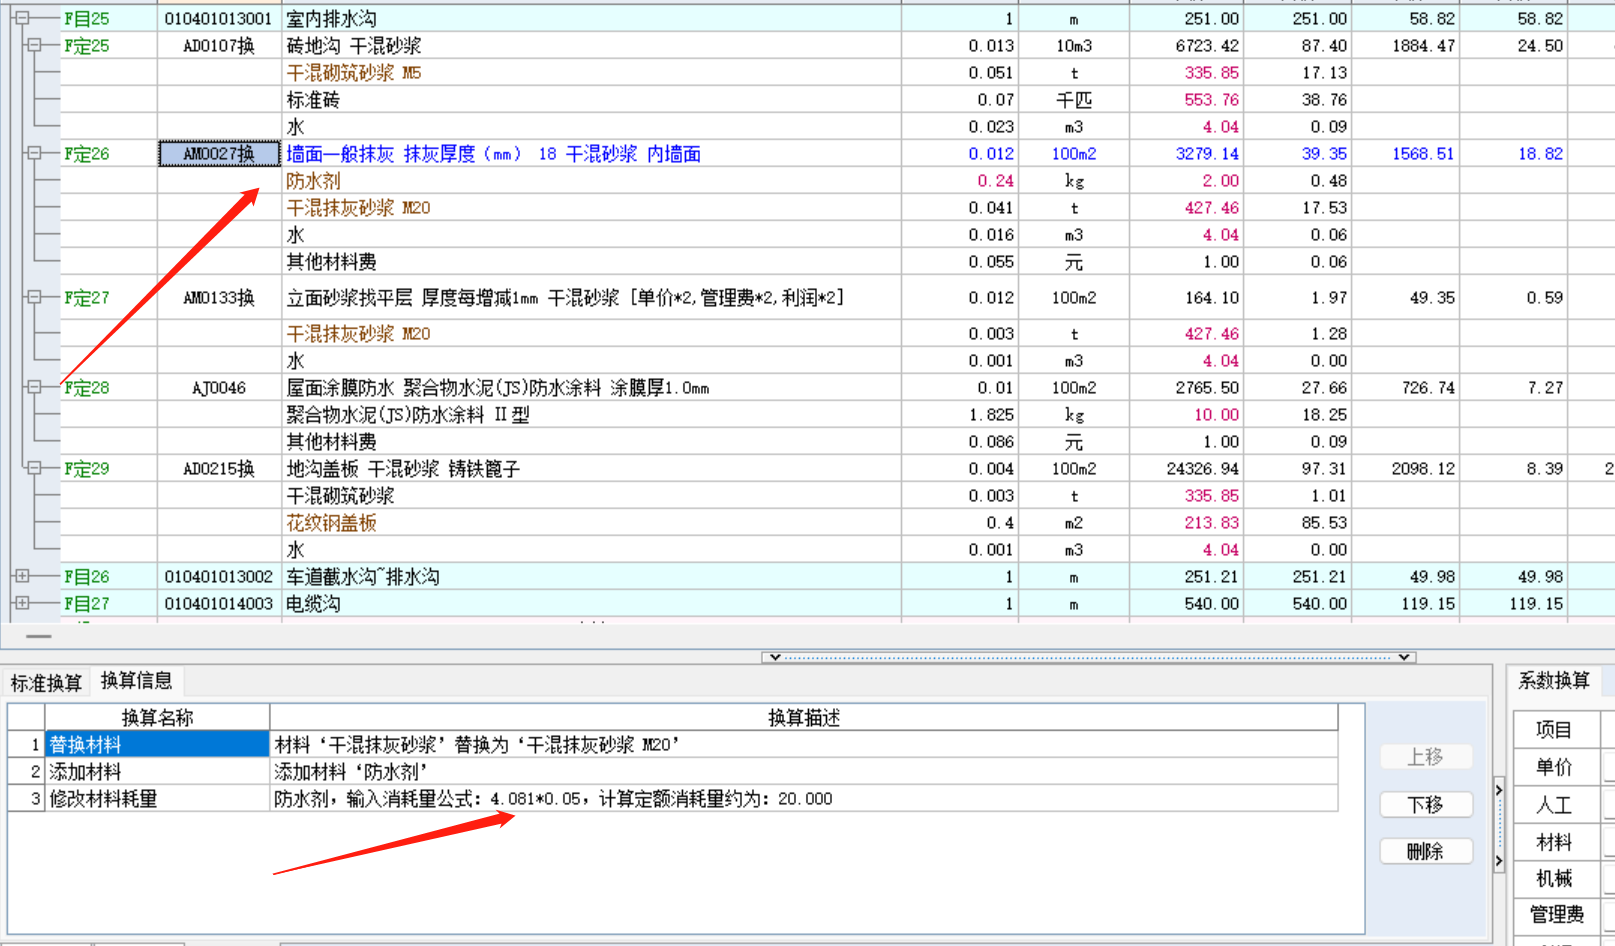Expand the F目26 tree node
1615x946 pixels.
[x=22, y=576]
